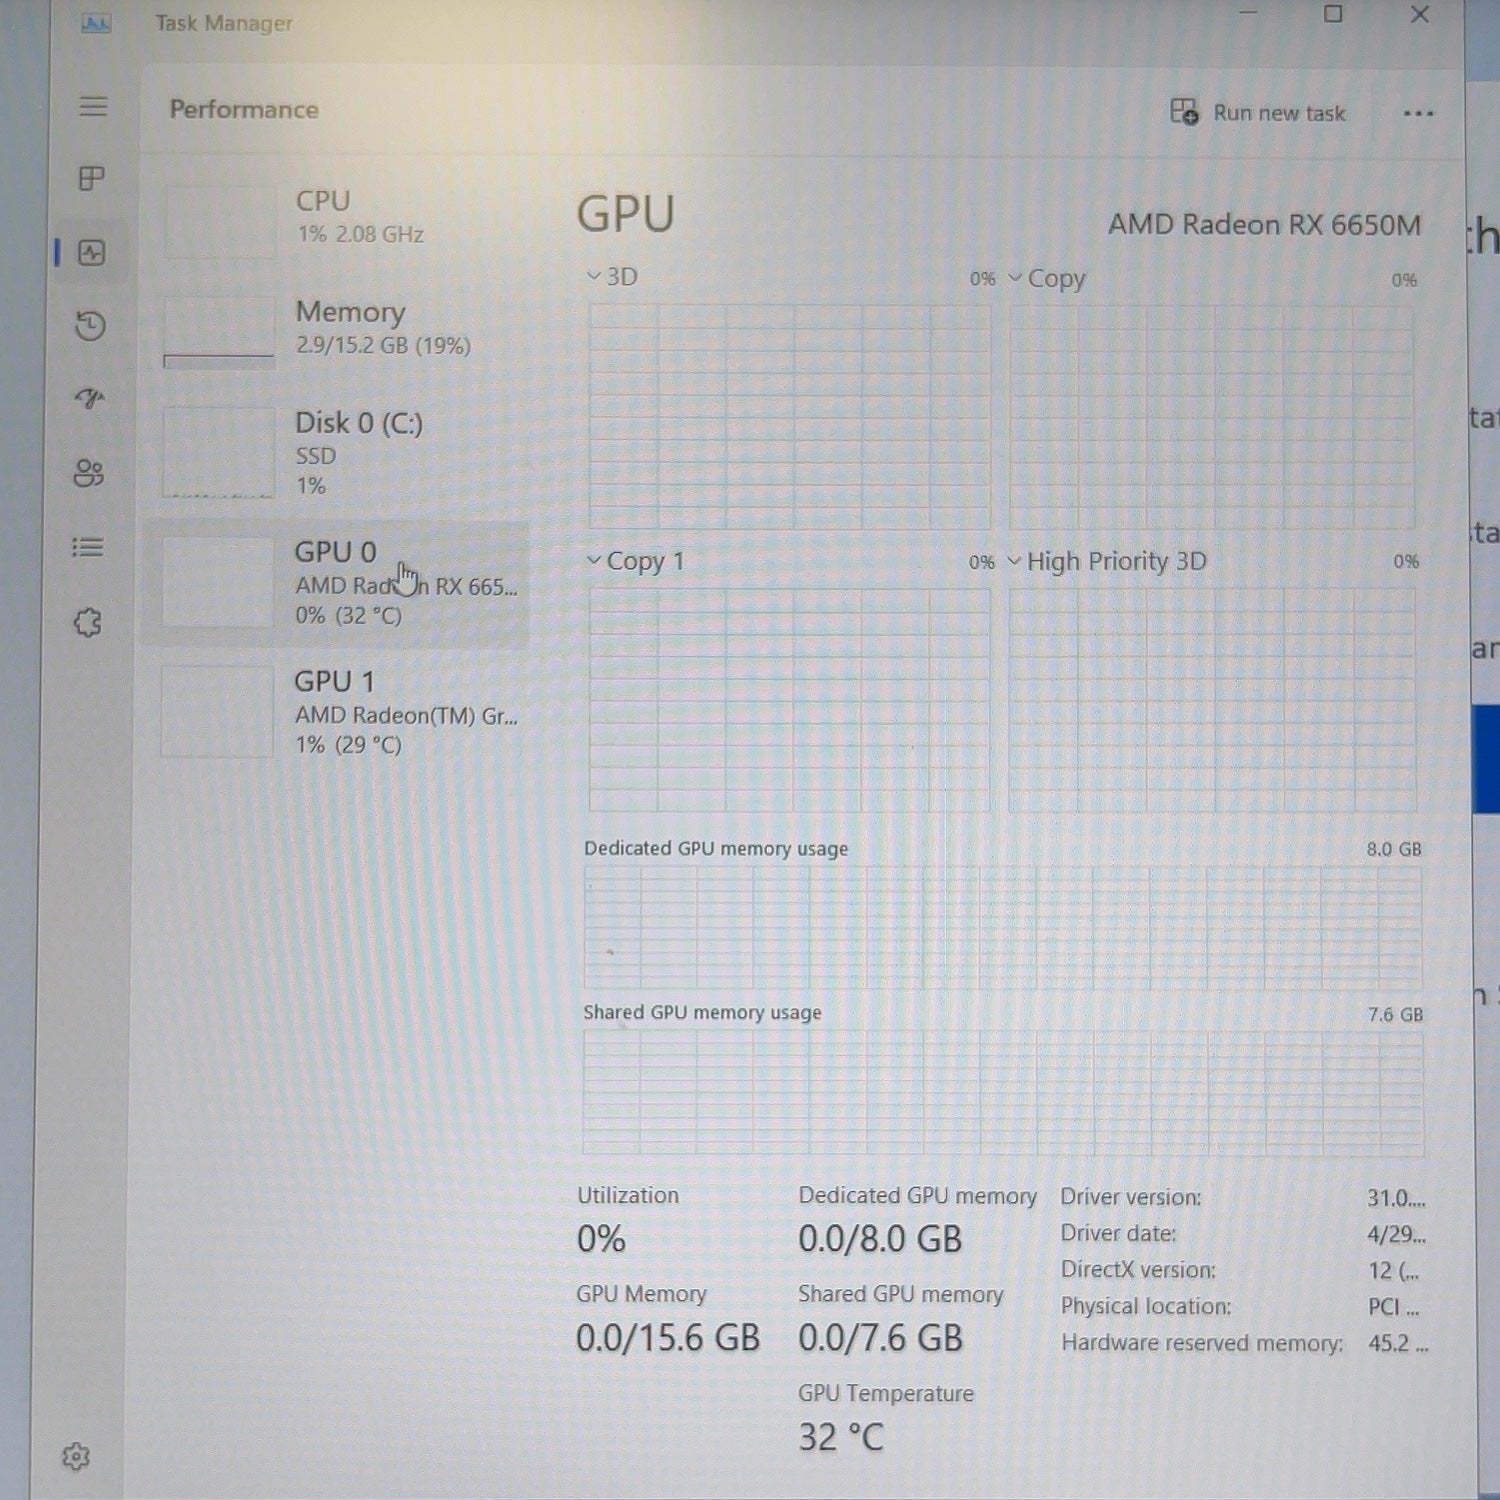Click the Disk 0 mini graph thumbnail

[218, 453]
